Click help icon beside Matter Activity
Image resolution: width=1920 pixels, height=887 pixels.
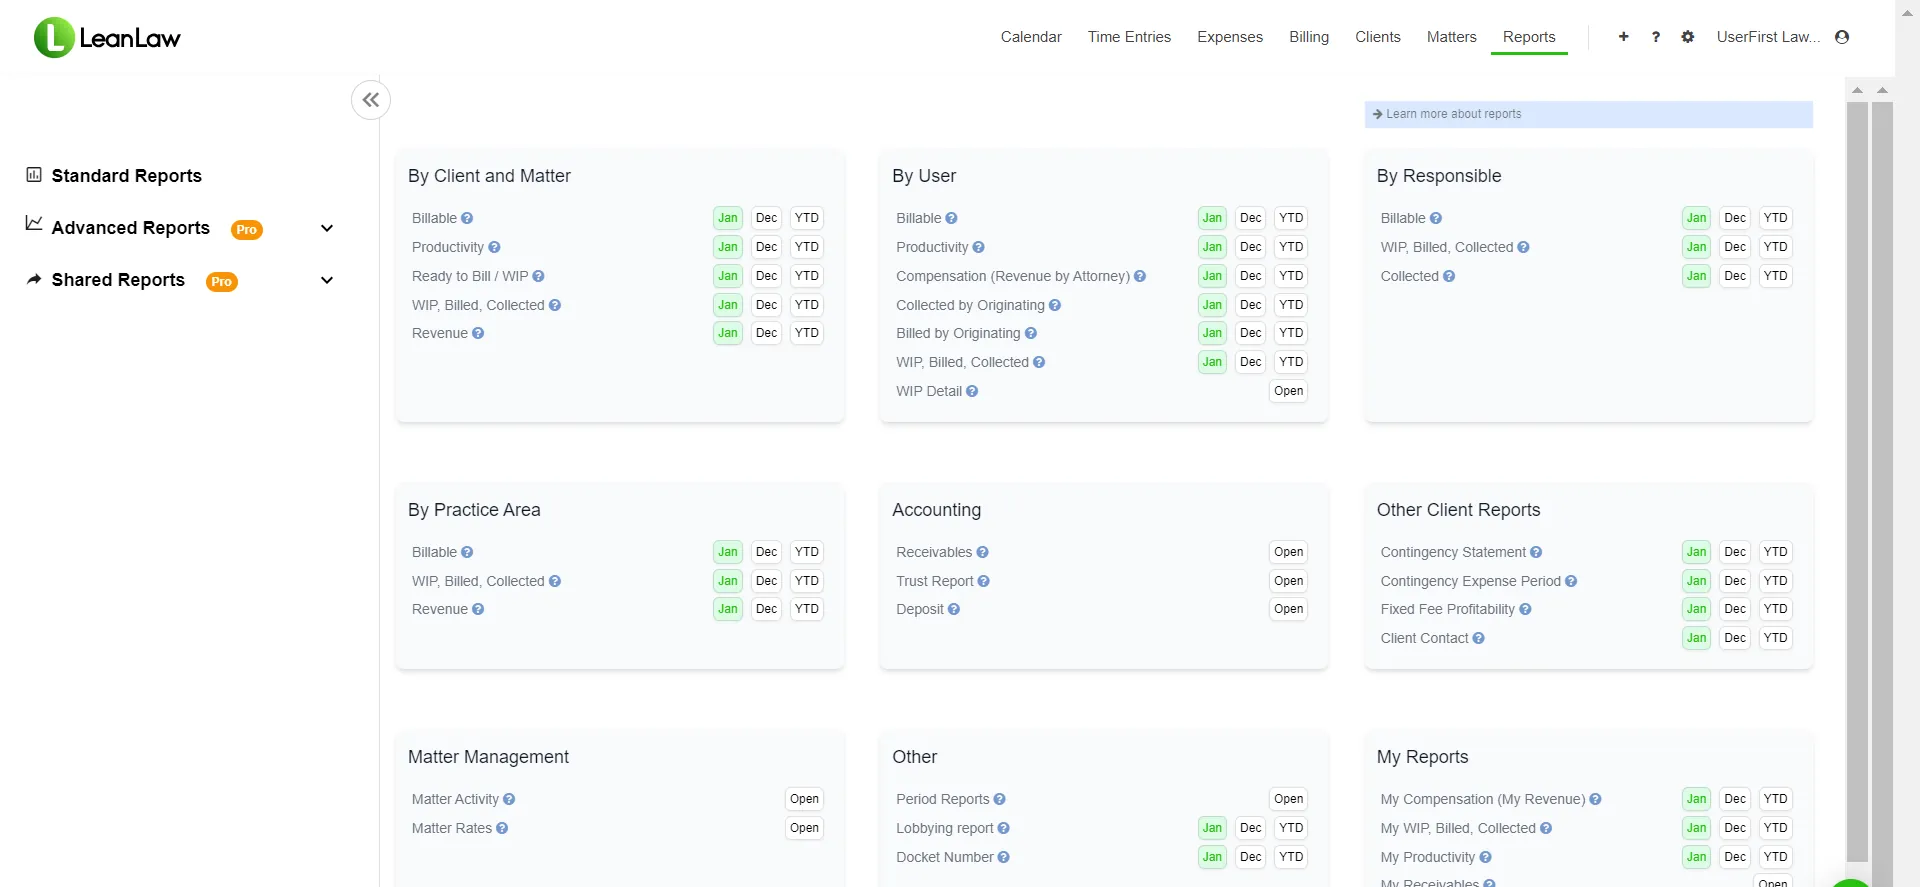pos(509,799)
